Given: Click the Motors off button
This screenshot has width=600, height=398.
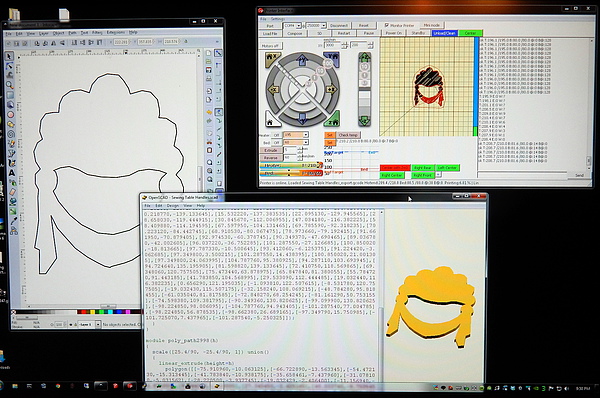Looking at the screenshot, I should (x=271, y=46).
